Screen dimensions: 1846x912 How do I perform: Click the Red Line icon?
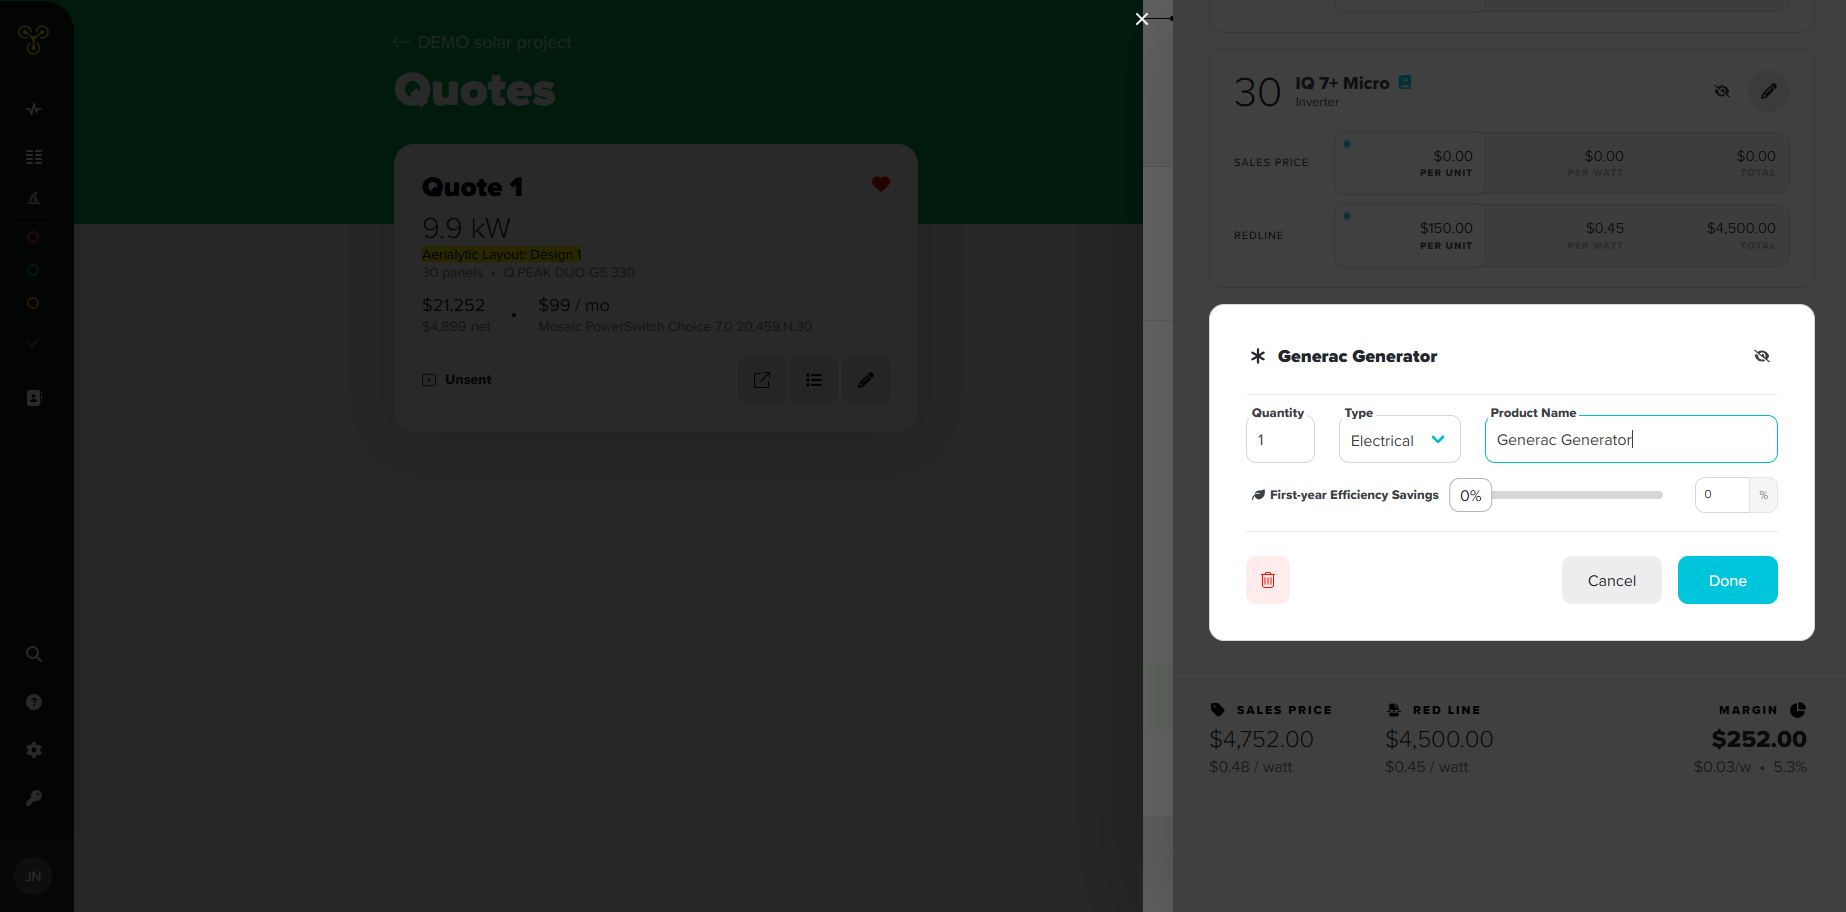coord(1394,710)
